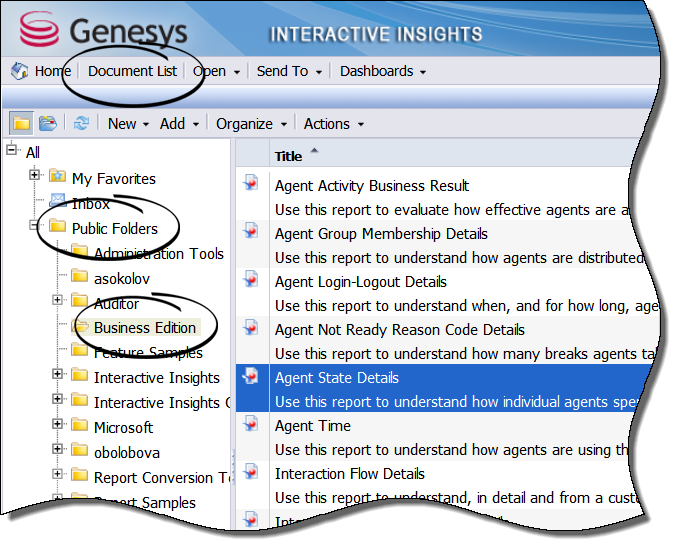Click the Home icon in the top toolbar
This screenshot has height=547, width=677.
[20, 72]
